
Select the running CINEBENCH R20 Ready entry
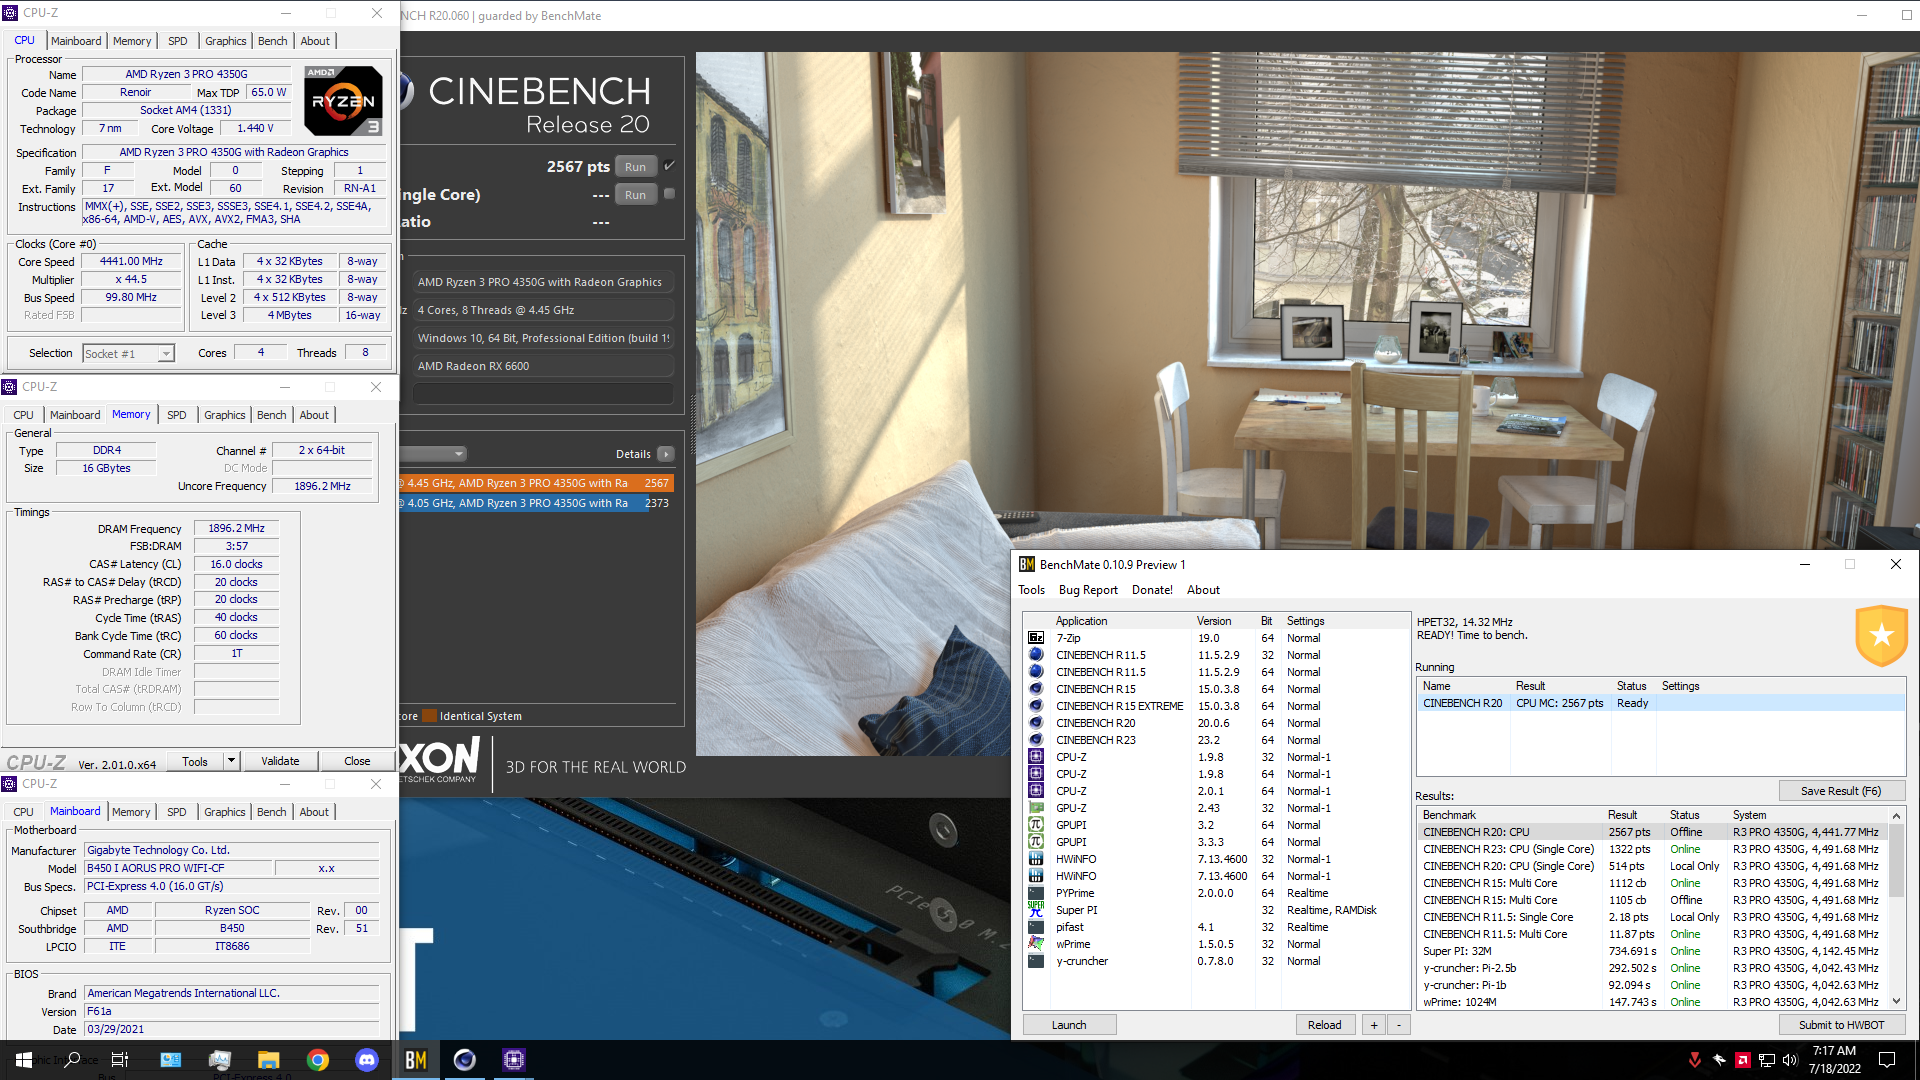coord(1660,703)
